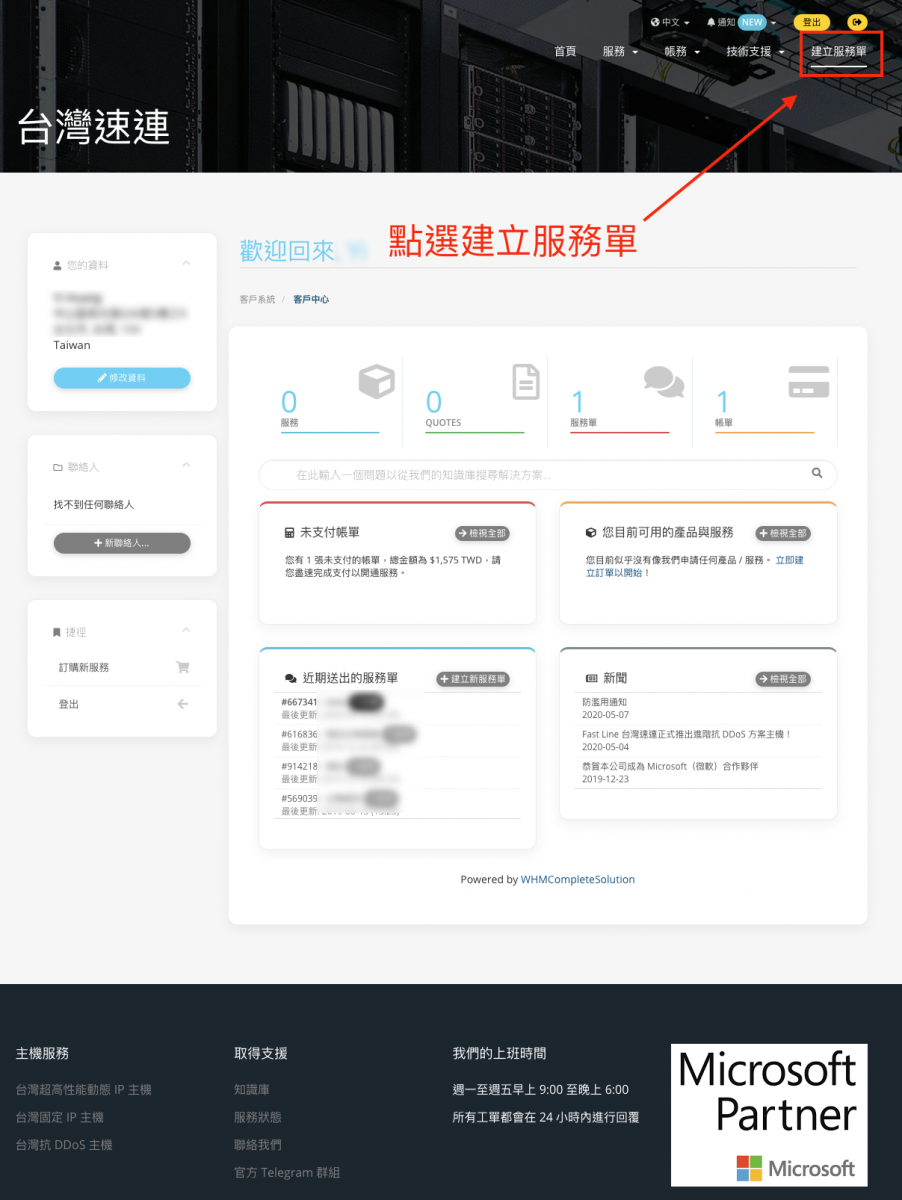The width and height of the screenshot is (902, 1200).
Task: Open the 中文 language dropdown
Action: coord(670,22)
